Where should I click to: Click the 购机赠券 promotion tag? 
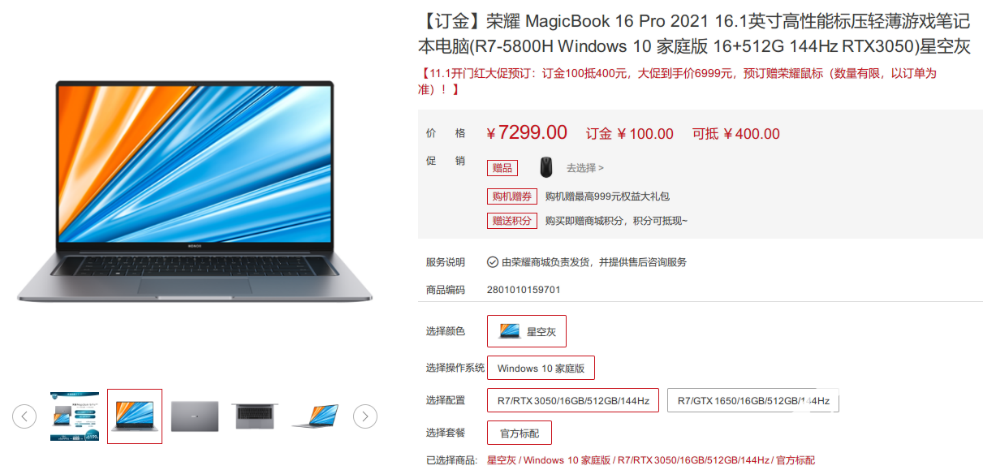(x=512, y=196)
